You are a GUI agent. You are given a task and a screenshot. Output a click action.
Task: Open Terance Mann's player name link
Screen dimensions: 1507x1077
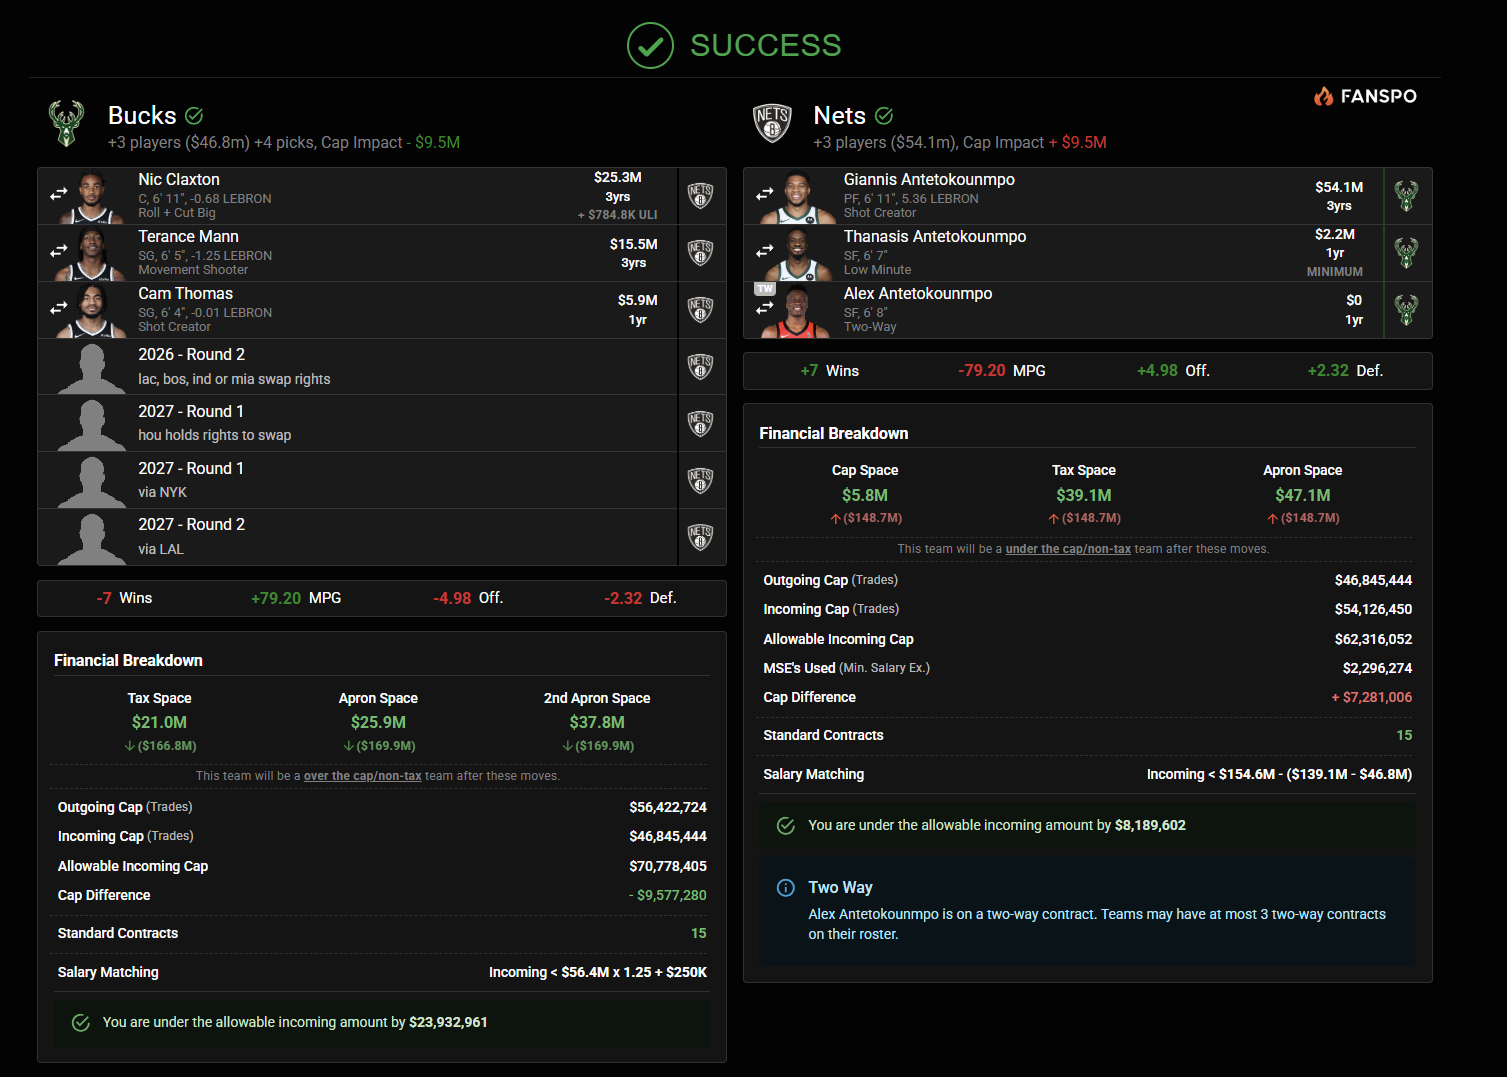[189, 237]
